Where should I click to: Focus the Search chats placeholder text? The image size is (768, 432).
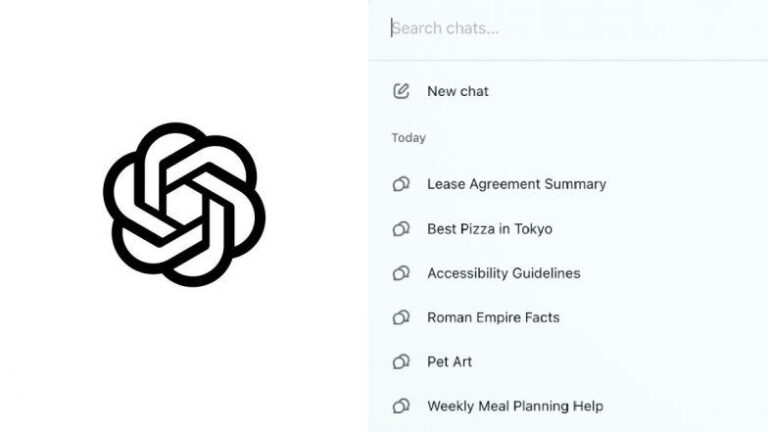click(x=446, y=28)
